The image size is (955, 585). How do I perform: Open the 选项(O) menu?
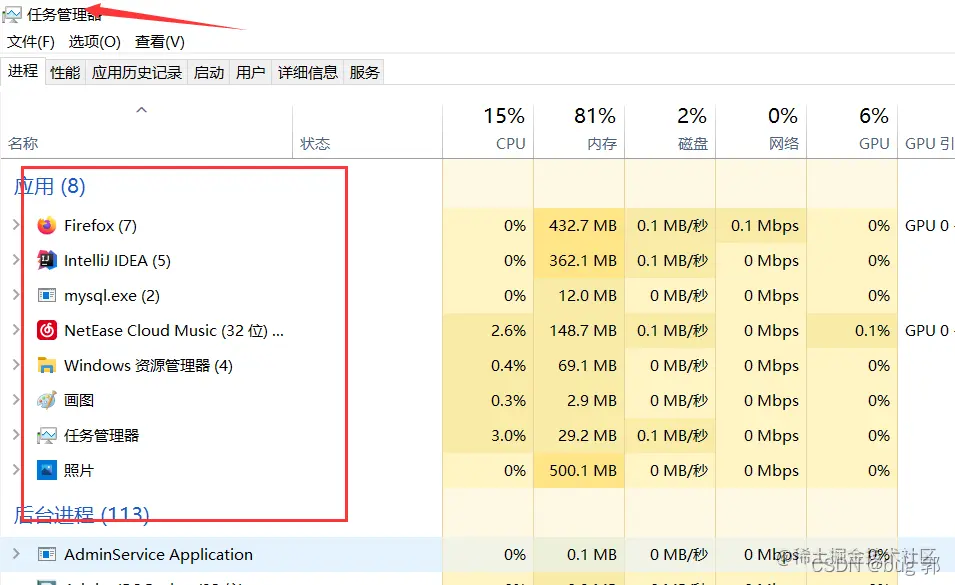coord(94,42)
